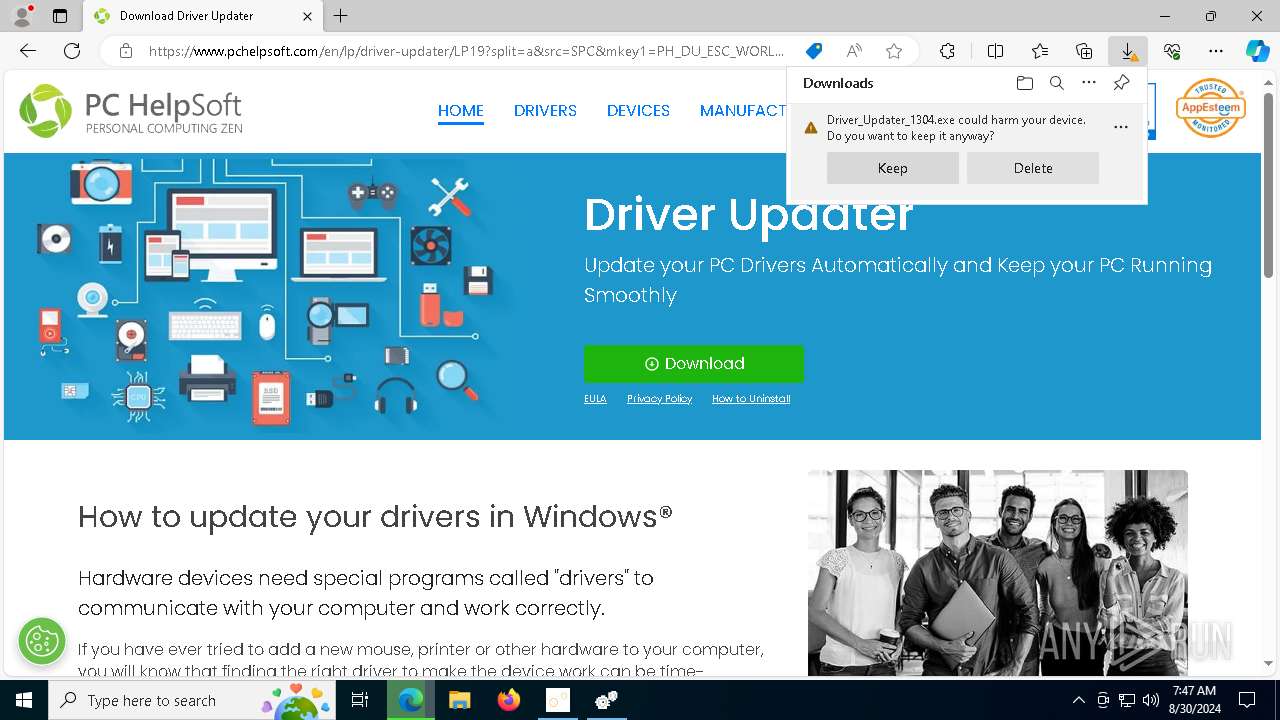Reload the current page

72,51
